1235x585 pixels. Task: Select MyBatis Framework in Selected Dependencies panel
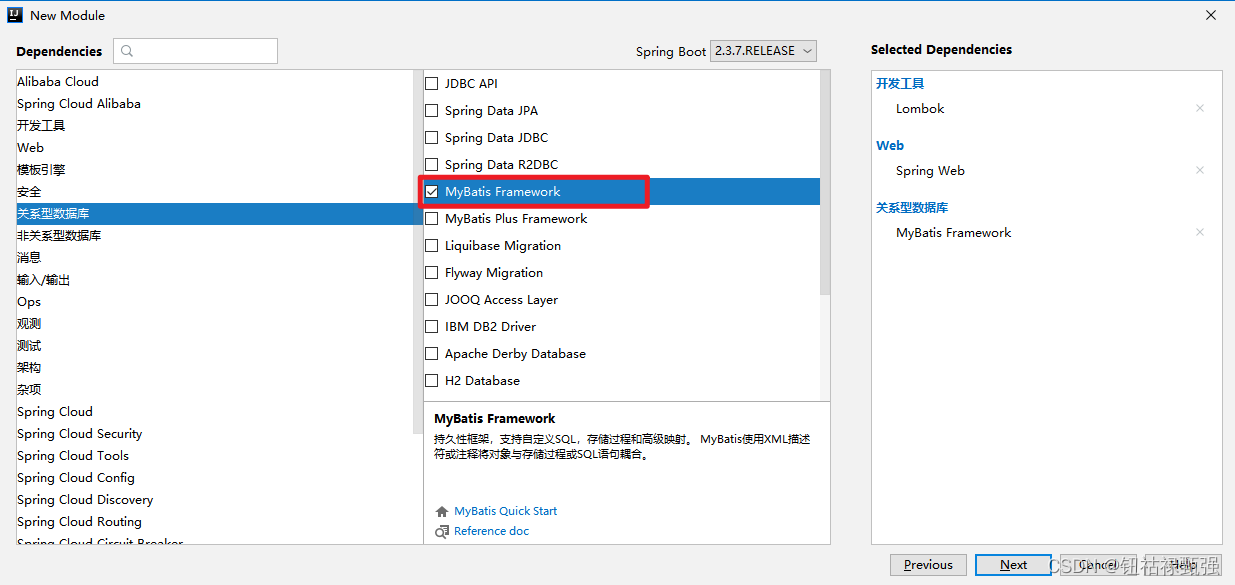point(954,232)
